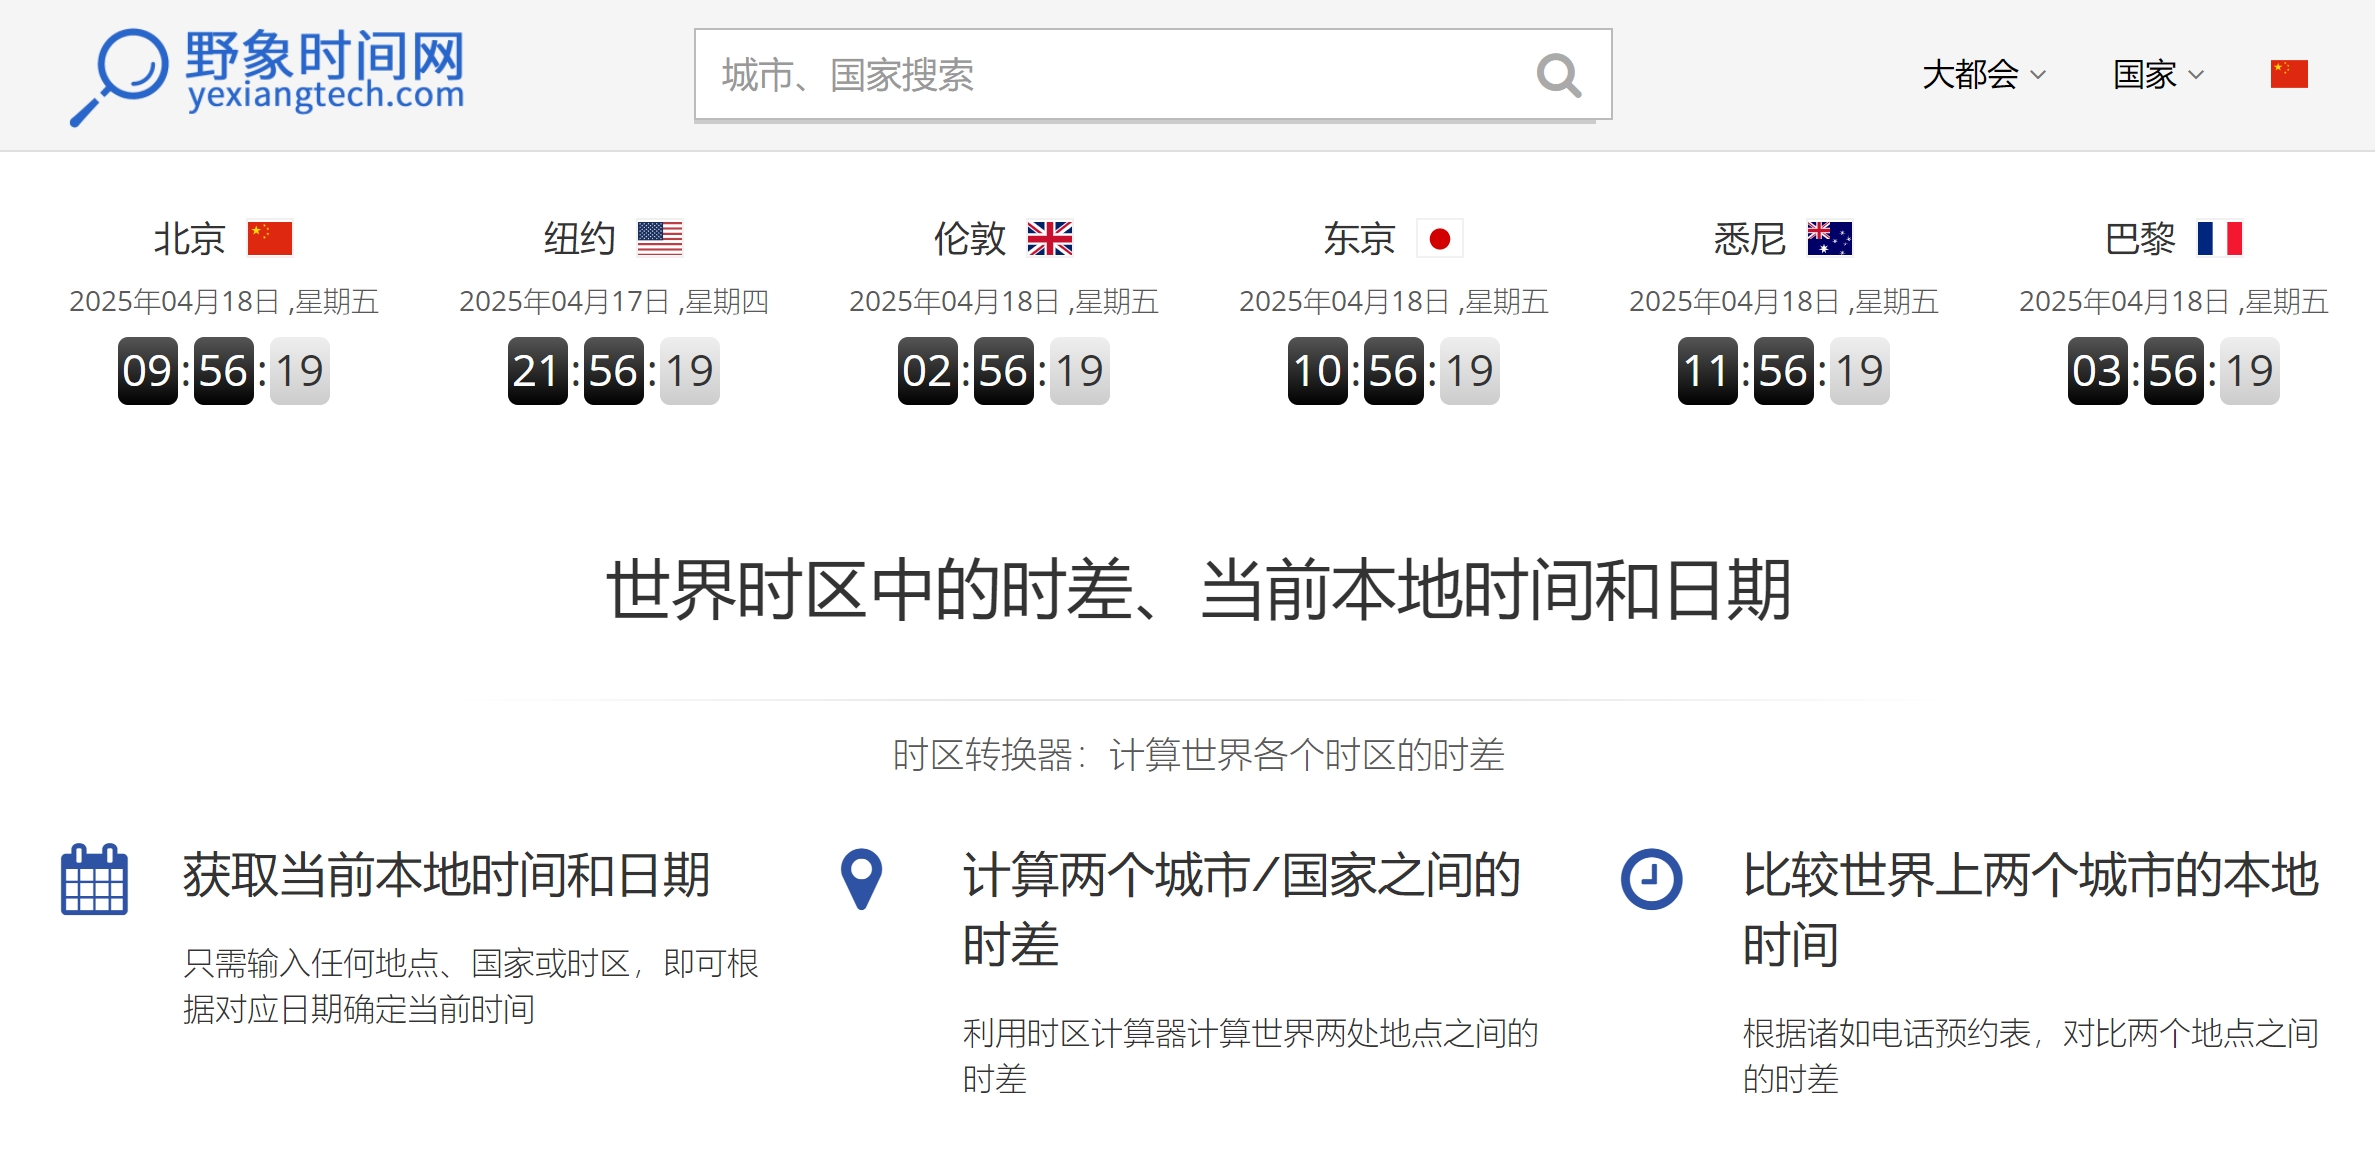Screen dimensions: 2375x1167
Task: Click the London clock showing 02:56:19
Action: pos(1004,371)
